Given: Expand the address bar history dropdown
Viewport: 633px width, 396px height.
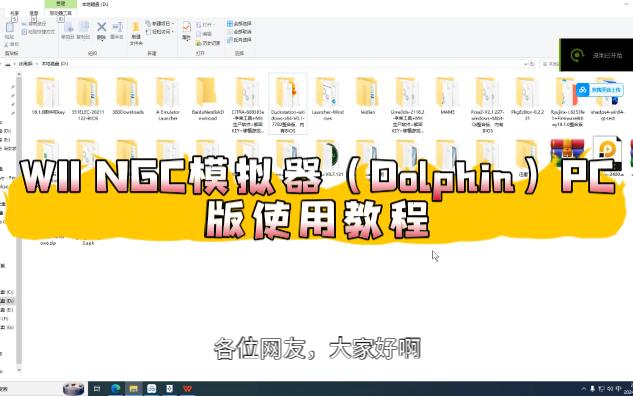Looking at the screenshot, I should (x=525, y=64).
